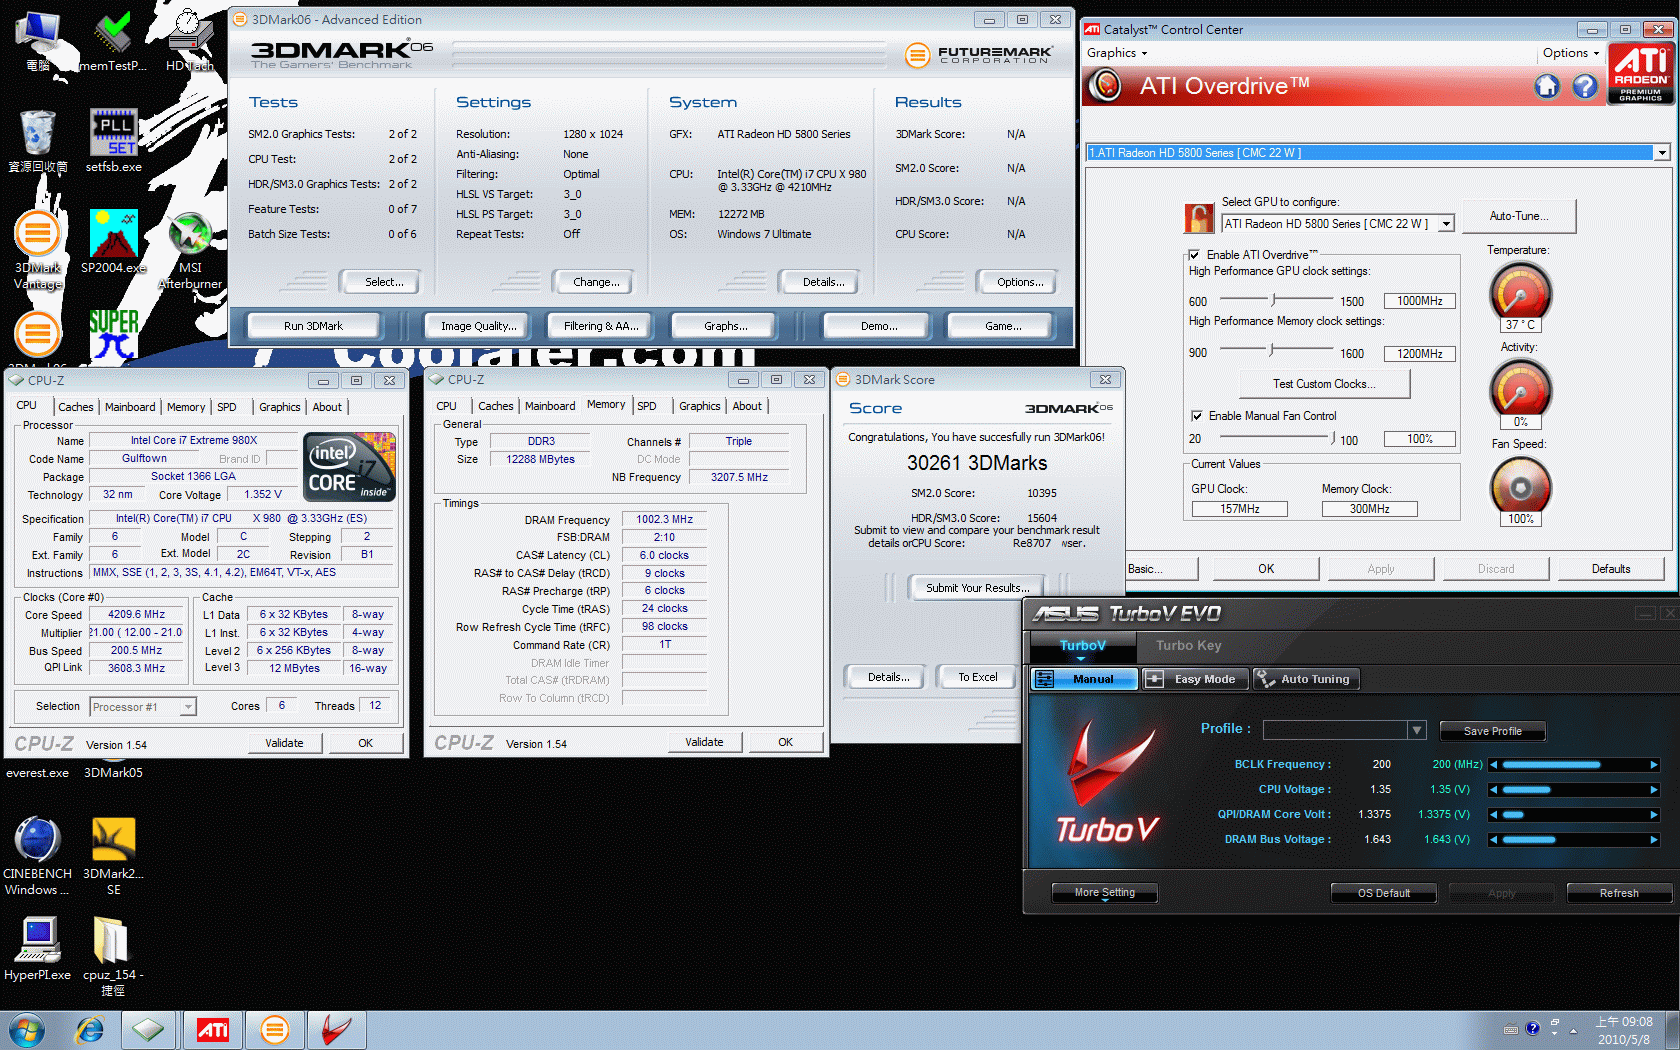Launch SP2004.exe desktop icon
Viewport: 1680px width, 1050px height.
coord(114,242)
